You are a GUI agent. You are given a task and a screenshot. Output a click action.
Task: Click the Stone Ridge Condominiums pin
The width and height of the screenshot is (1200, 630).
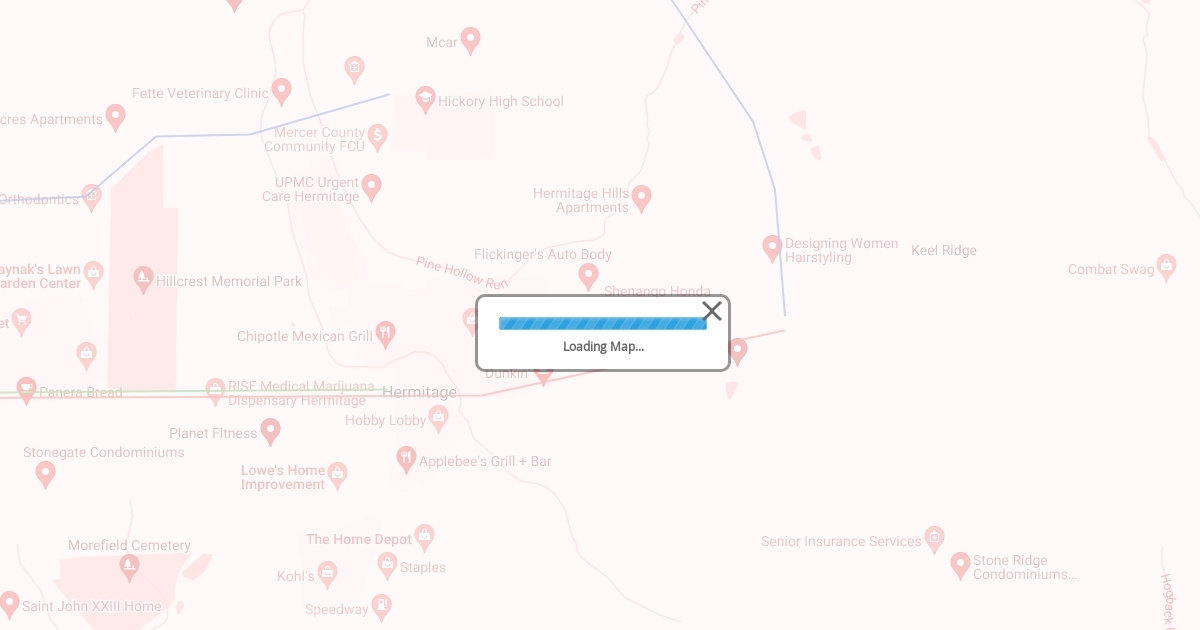(960, 566)
